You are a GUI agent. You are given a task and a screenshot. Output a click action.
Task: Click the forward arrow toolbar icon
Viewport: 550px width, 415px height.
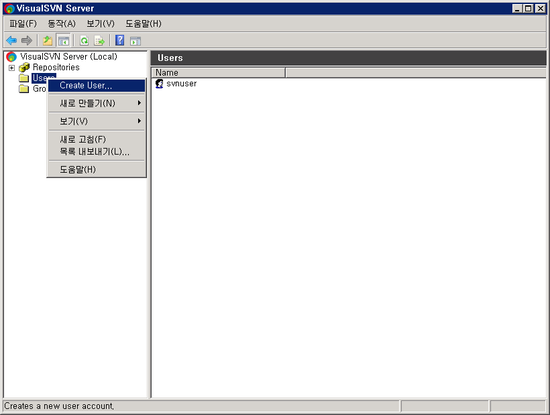[27, 41]
